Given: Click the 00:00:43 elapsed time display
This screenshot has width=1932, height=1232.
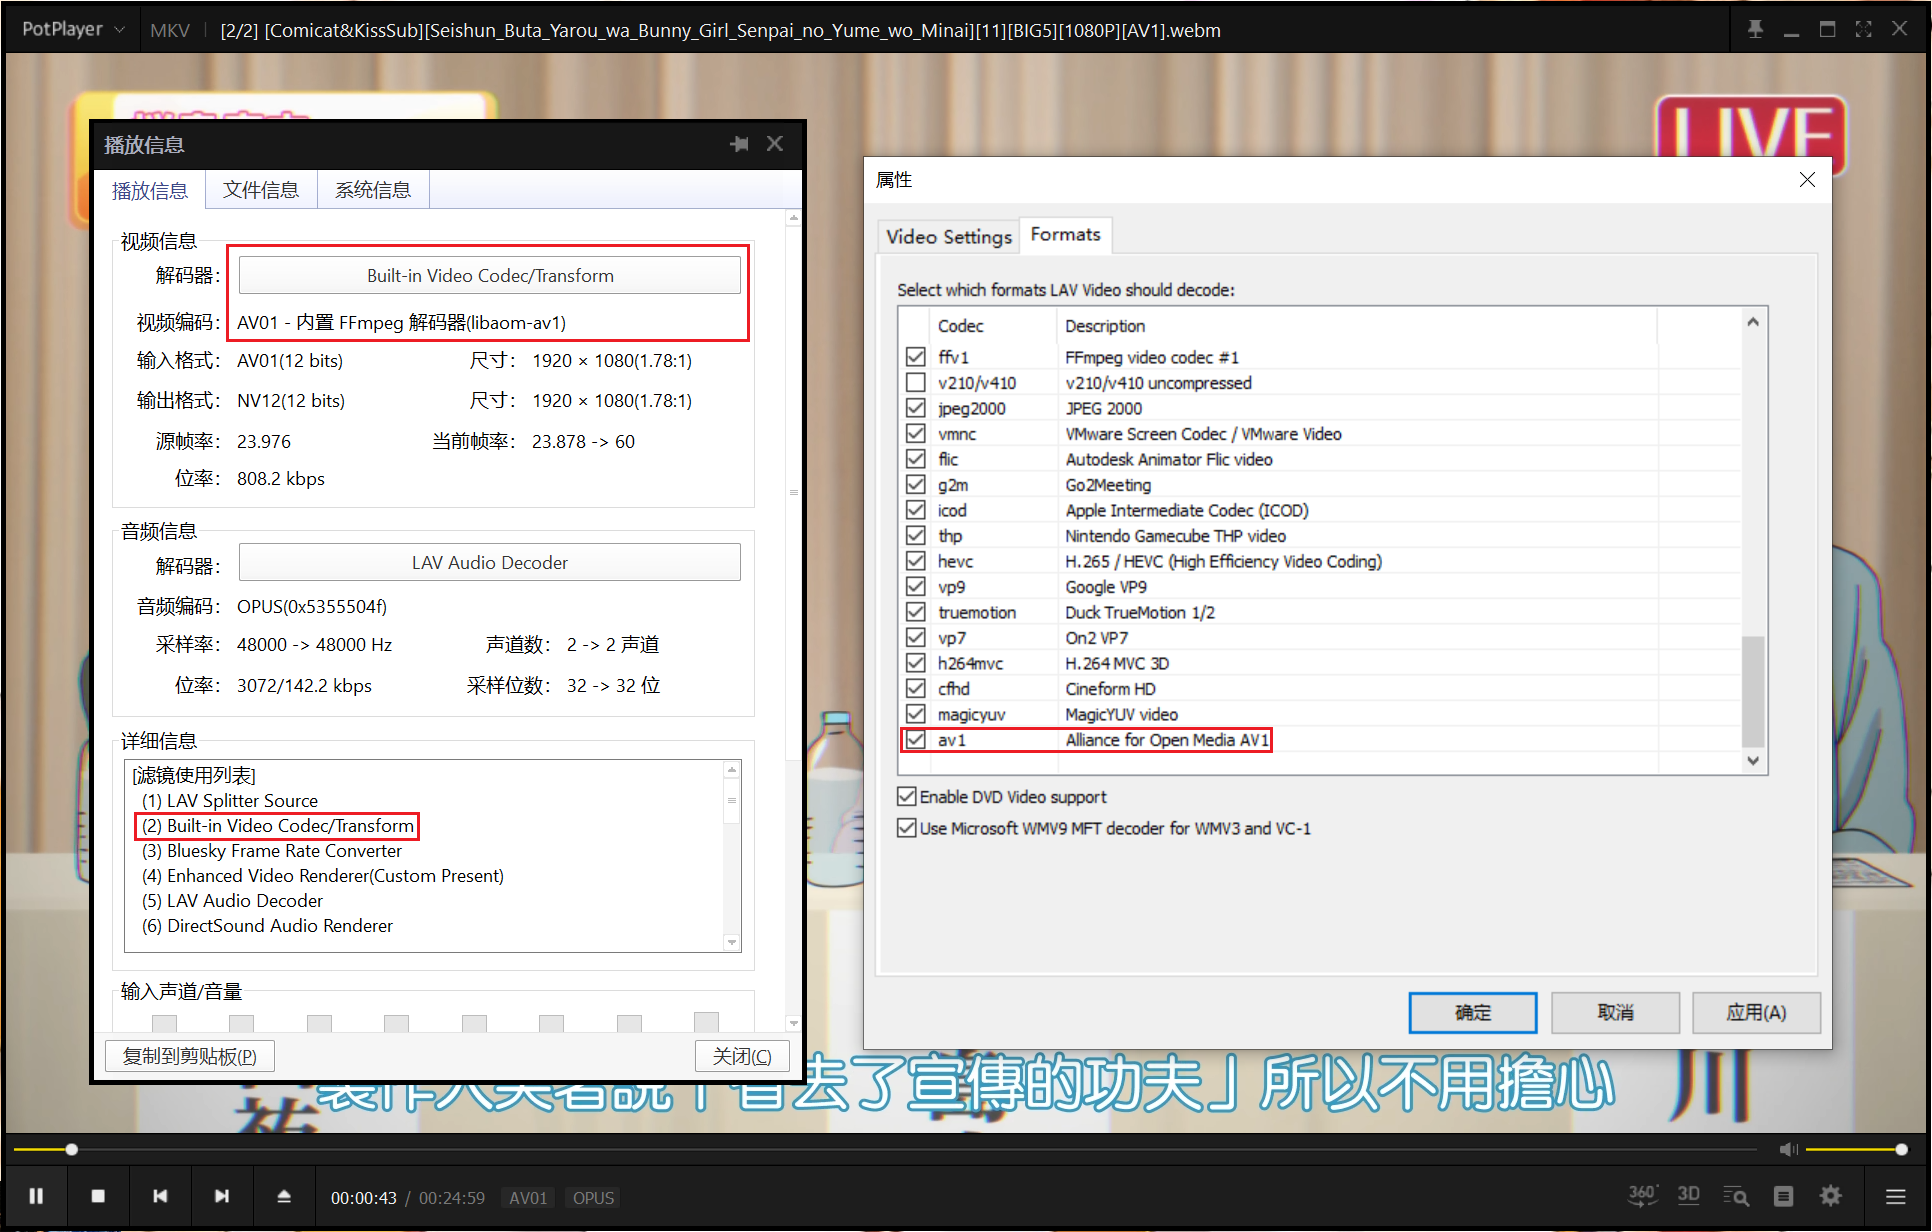Looking at the screenshot, I should pyautogui.click(x=364, y=1198).
